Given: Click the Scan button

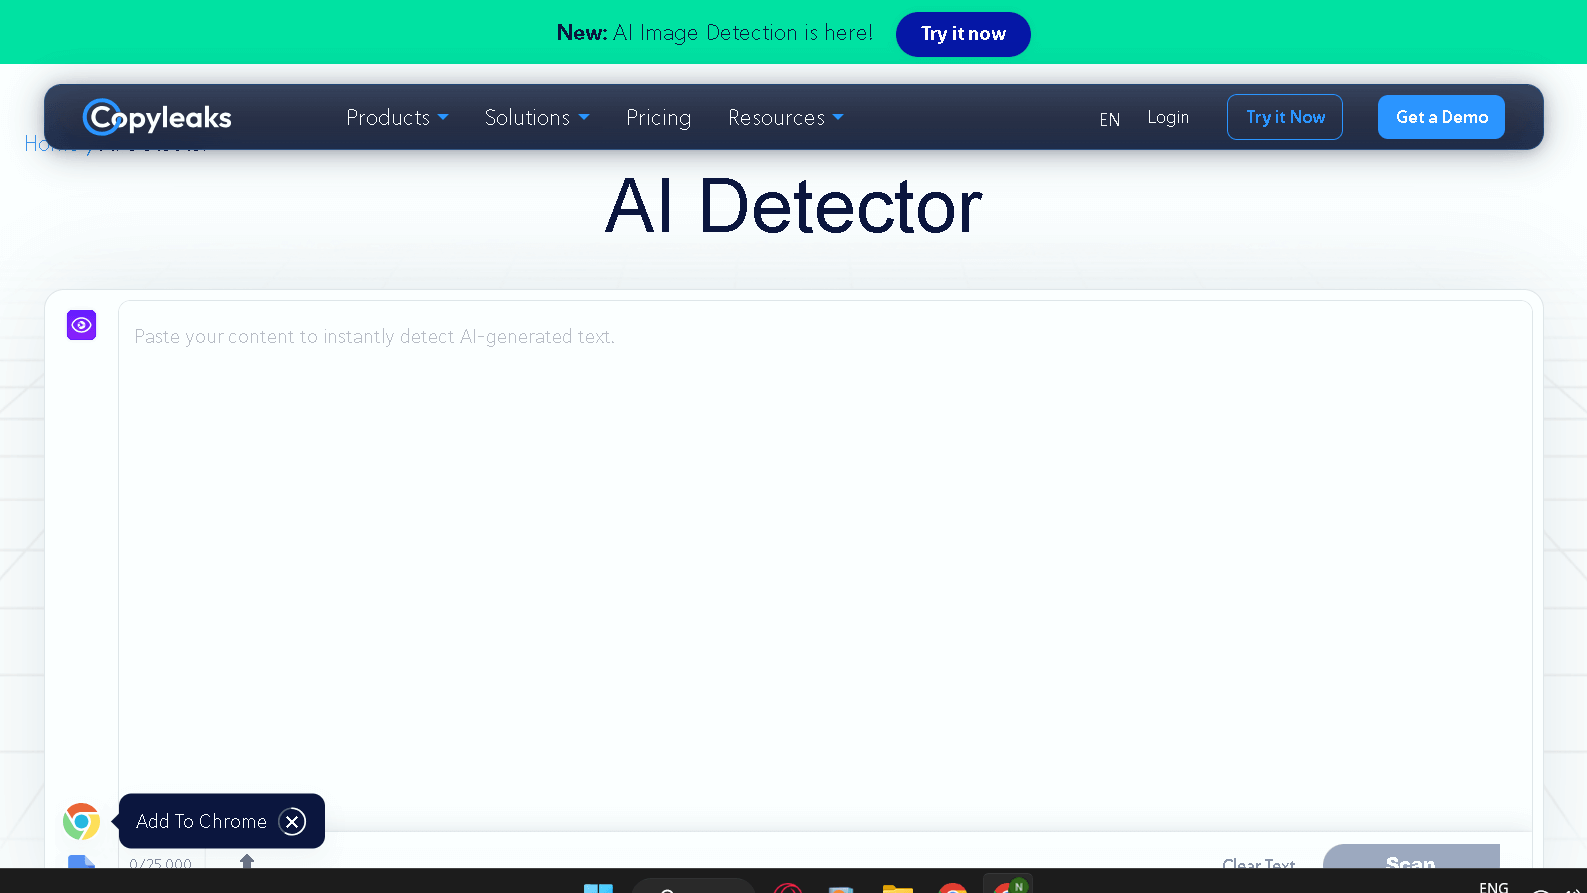Looking at the screenshot, I should click(1411, 856).
